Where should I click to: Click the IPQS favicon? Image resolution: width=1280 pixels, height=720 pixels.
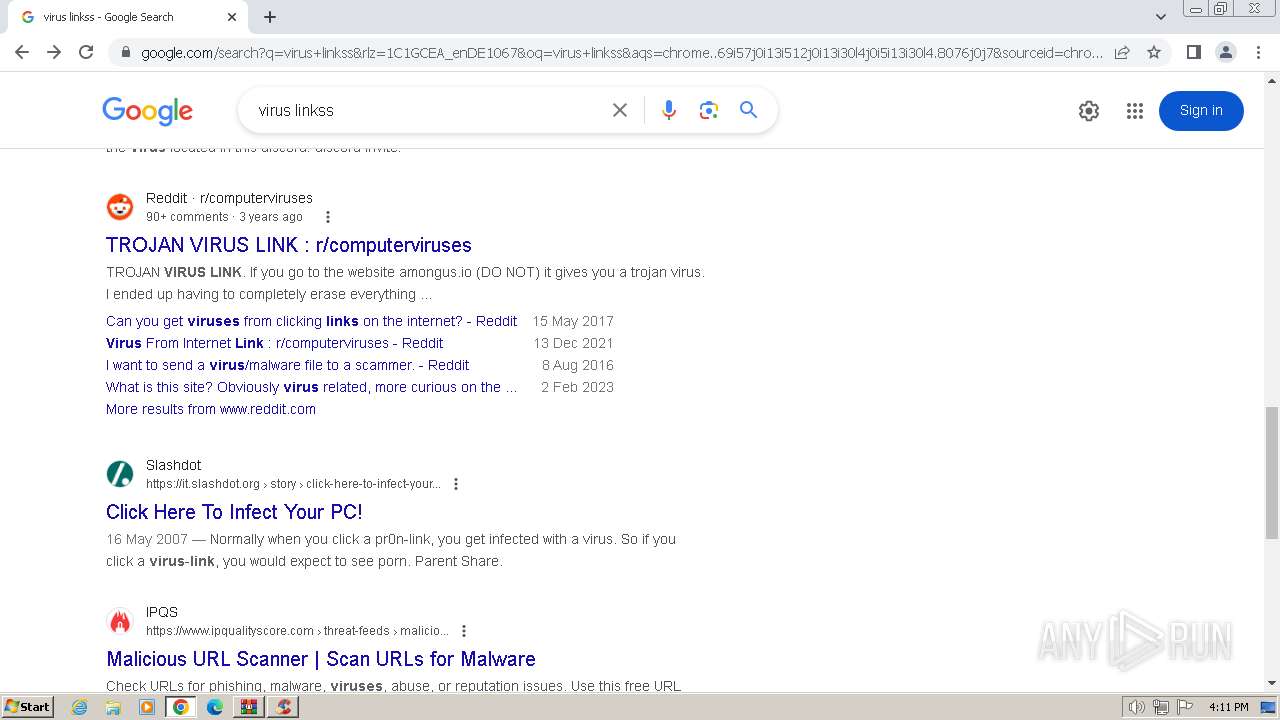[x=120, y=621]
